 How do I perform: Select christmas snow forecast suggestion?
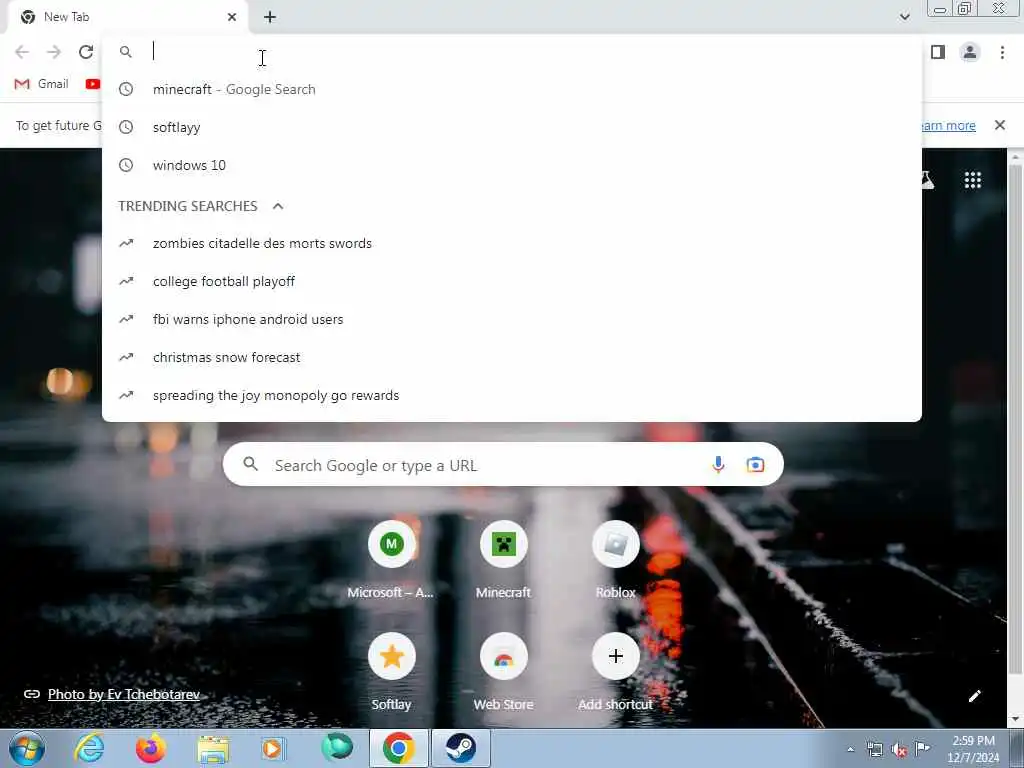point(512,357)
